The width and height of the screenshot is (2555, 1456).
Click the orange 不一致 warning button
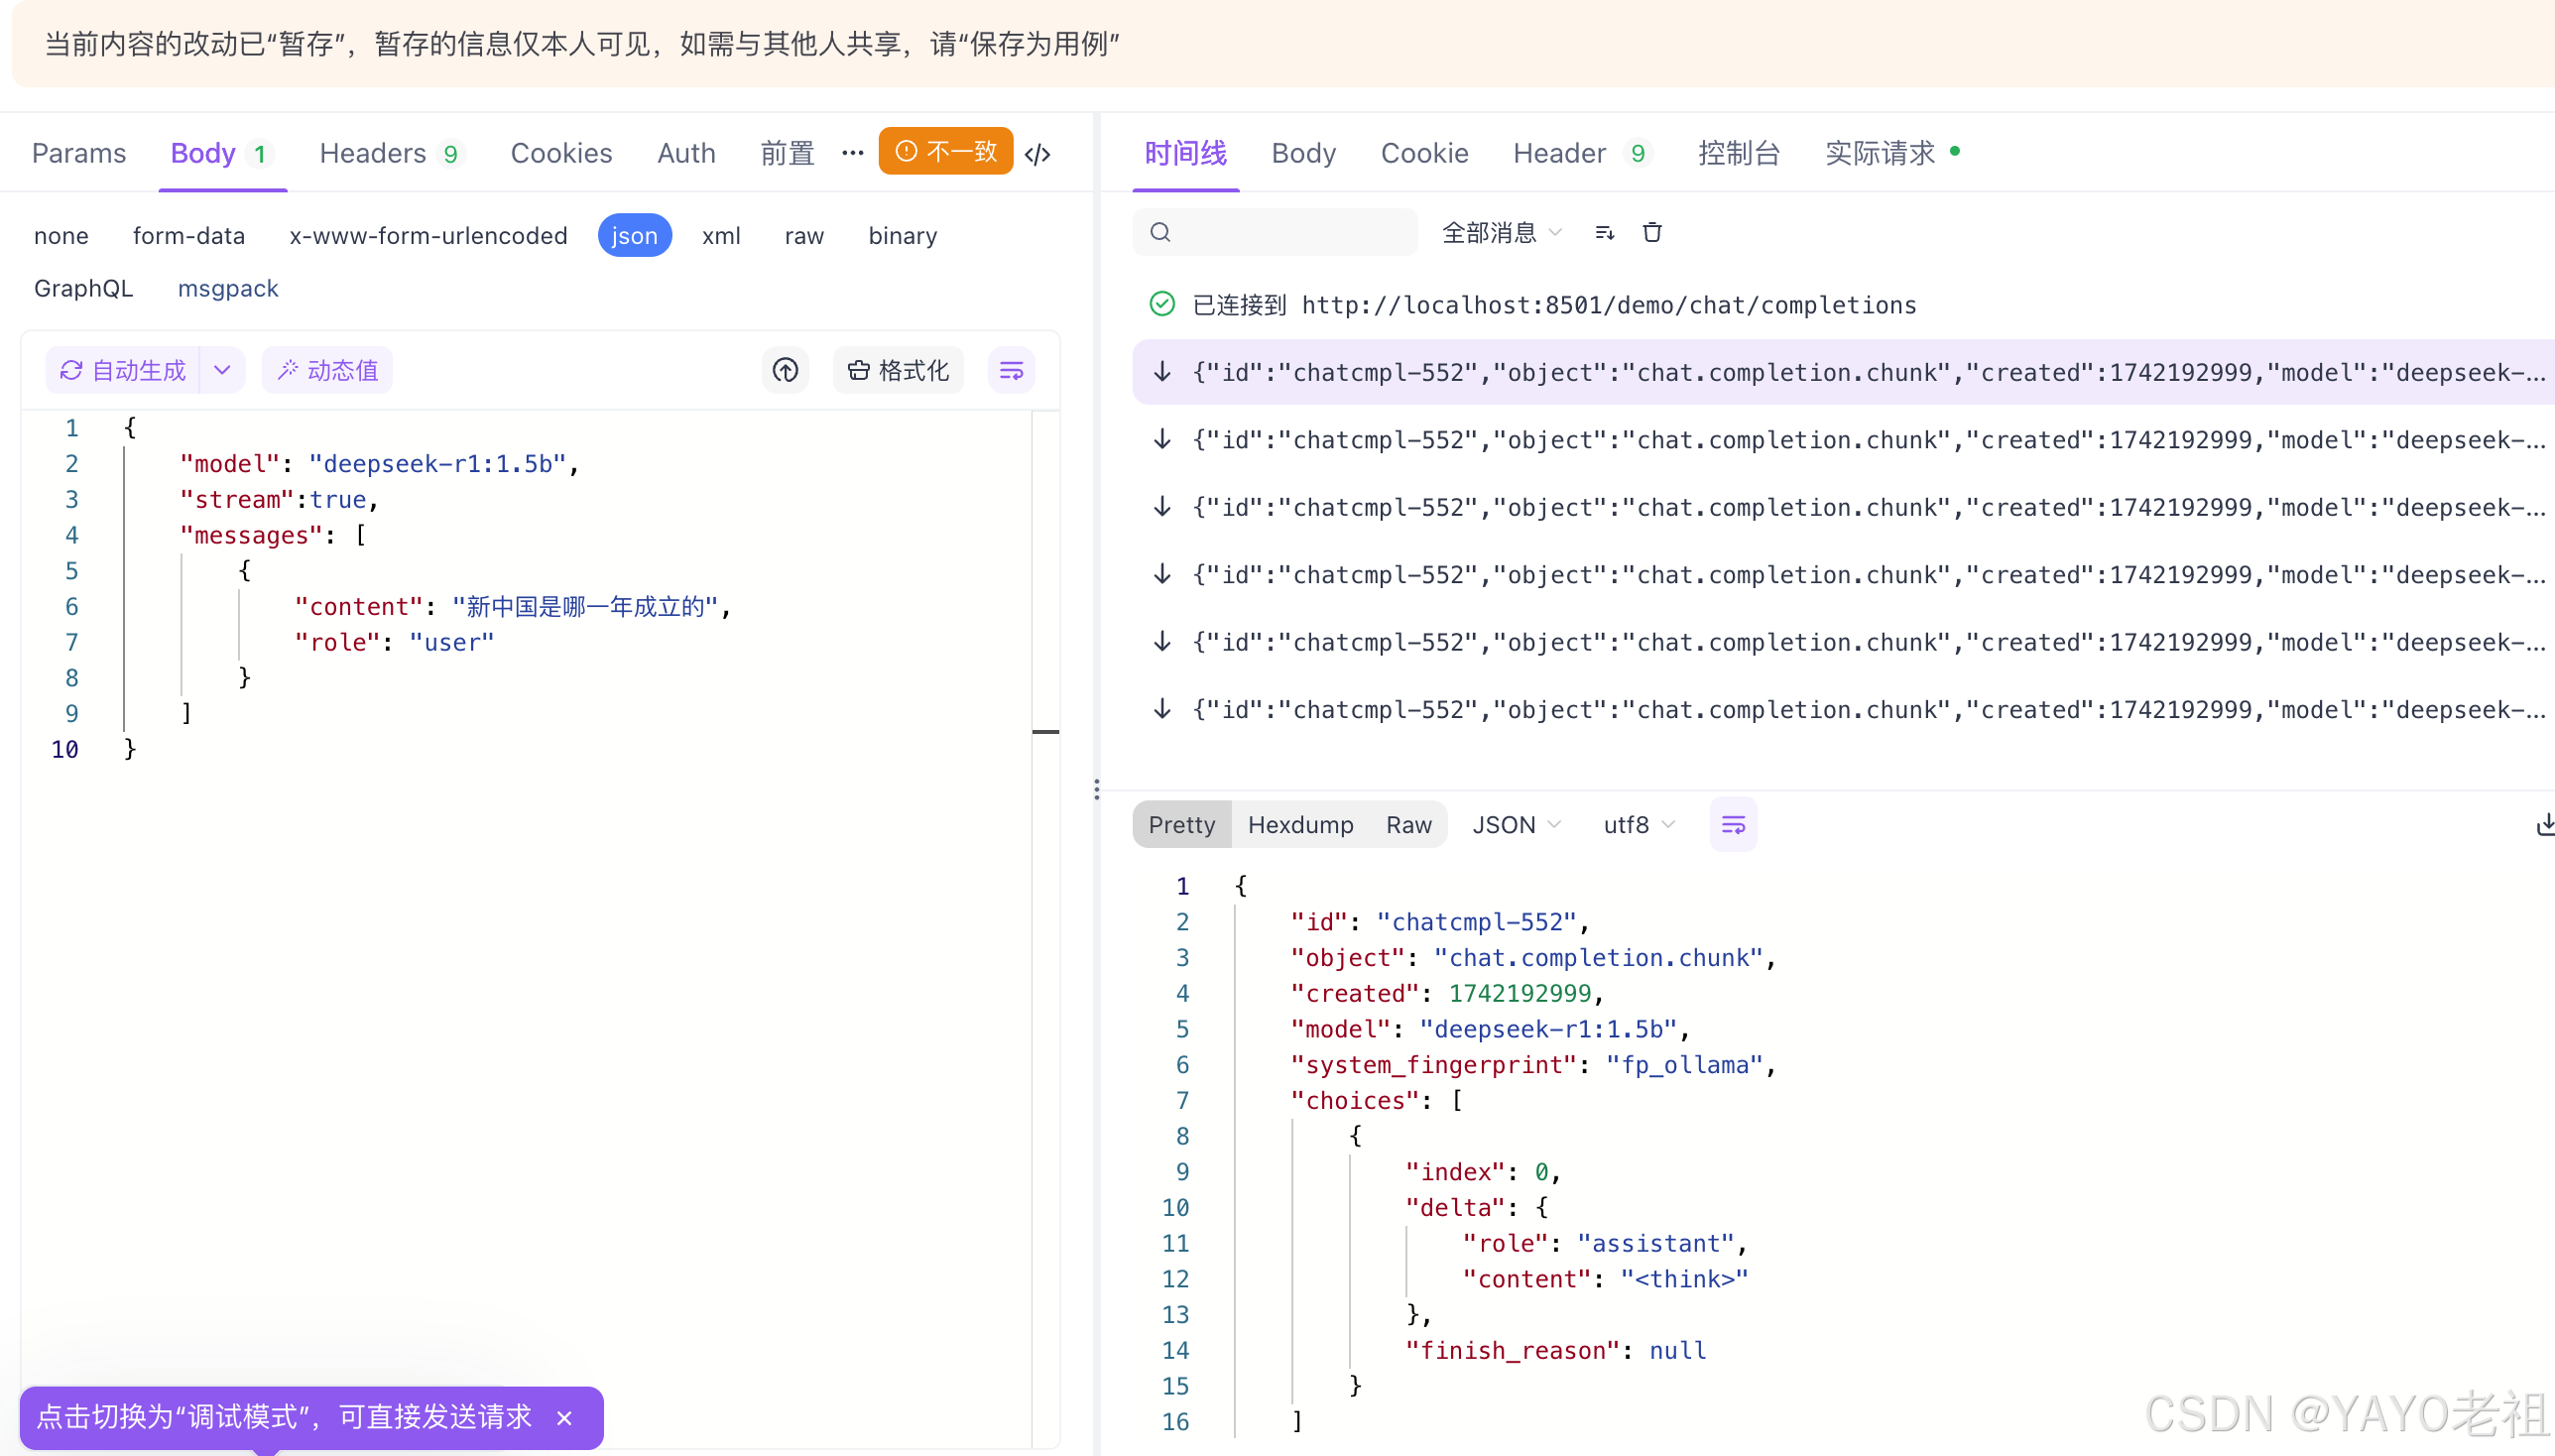945,152
